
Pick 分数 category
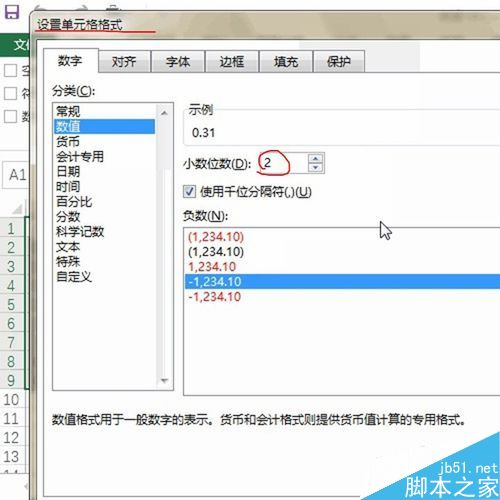[104, 217]
